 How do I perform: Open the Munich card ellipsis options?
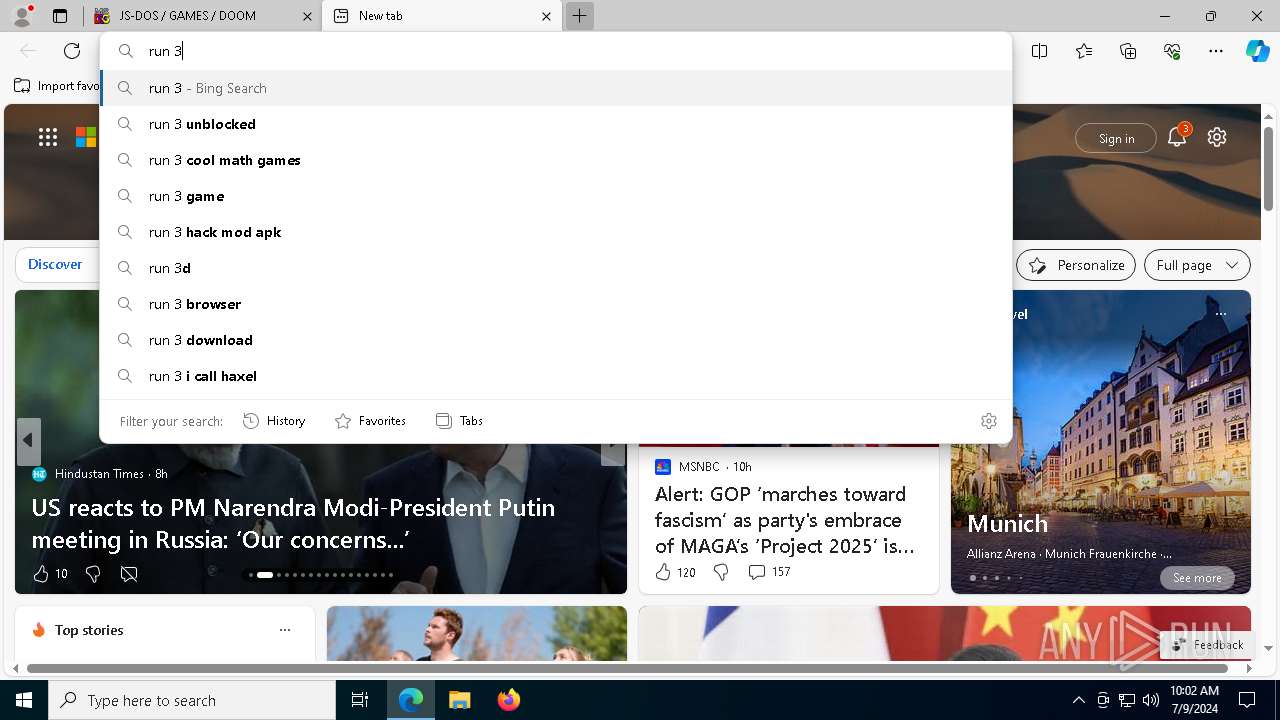[x=1220, y=314]
